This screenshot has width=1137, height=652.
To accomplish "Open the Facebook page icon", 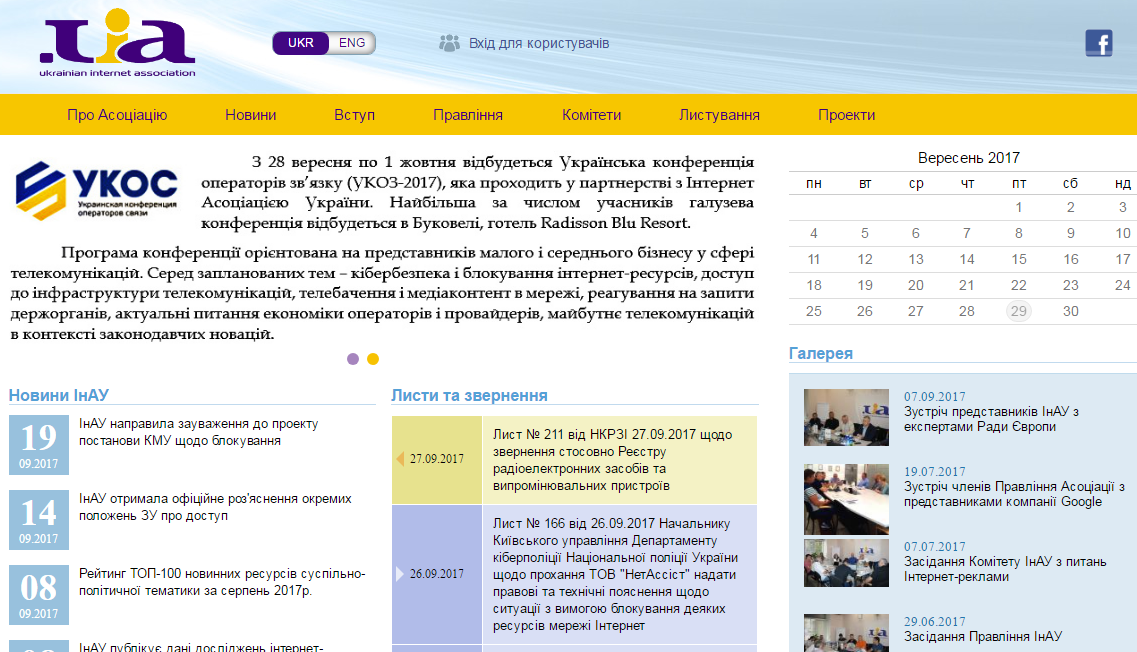I will pyautogui.click(x=1099, y=44).
